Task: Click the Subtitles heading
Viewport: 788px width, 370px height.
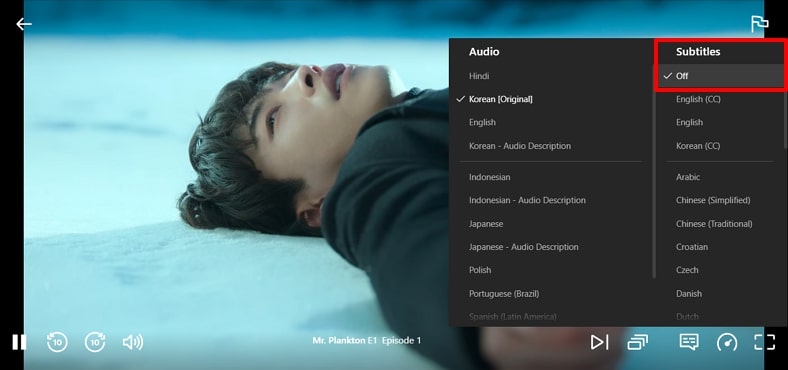Action: (698, 52)
